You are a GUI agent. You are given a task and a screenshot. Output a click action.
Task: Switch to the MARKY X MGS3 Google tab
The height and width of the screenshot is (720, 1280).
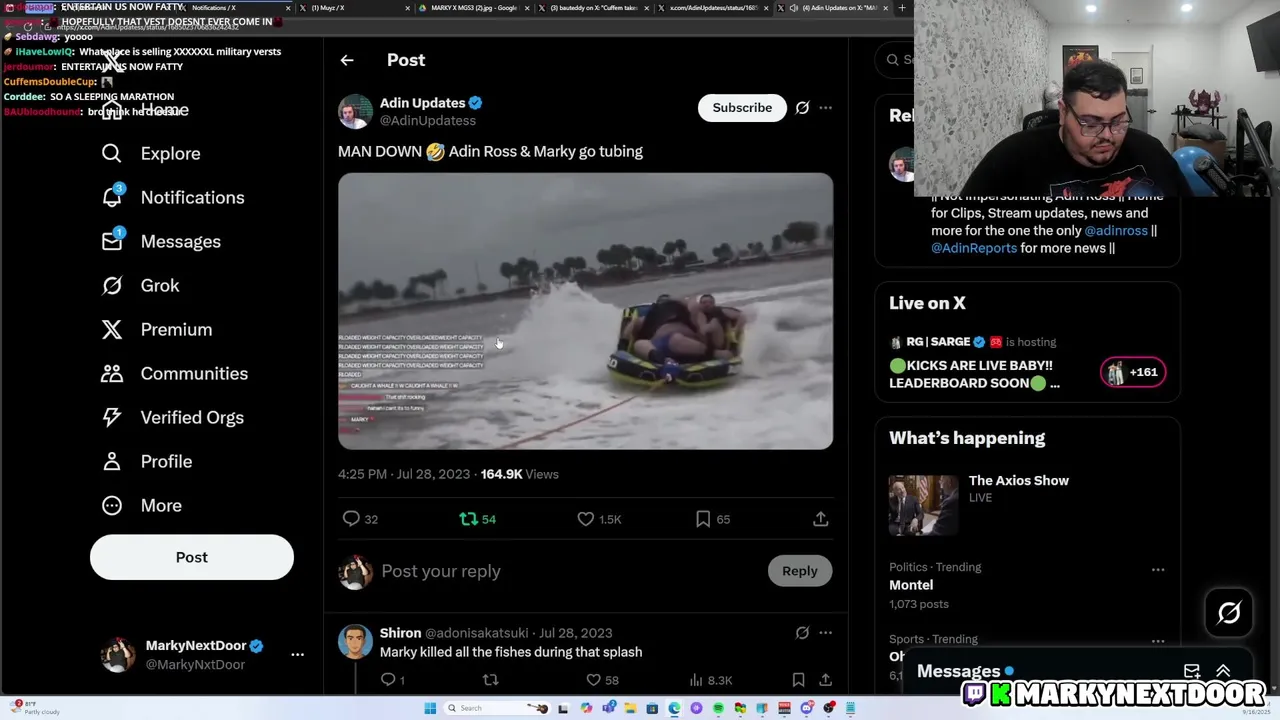[x=474, y=8]
